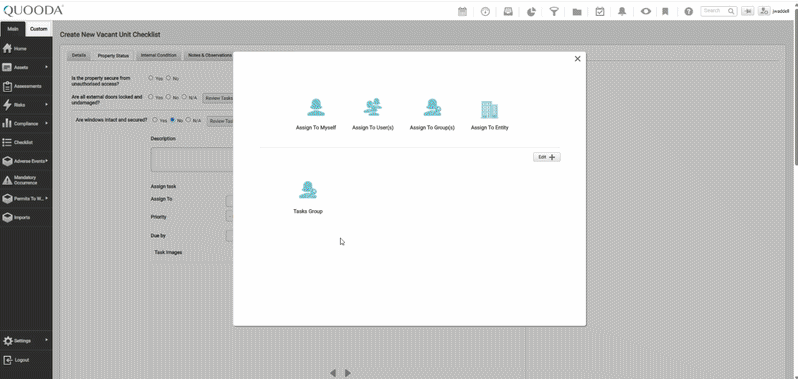Open the notifications bell icon
The image size is (798, 379).
(622, 11)
